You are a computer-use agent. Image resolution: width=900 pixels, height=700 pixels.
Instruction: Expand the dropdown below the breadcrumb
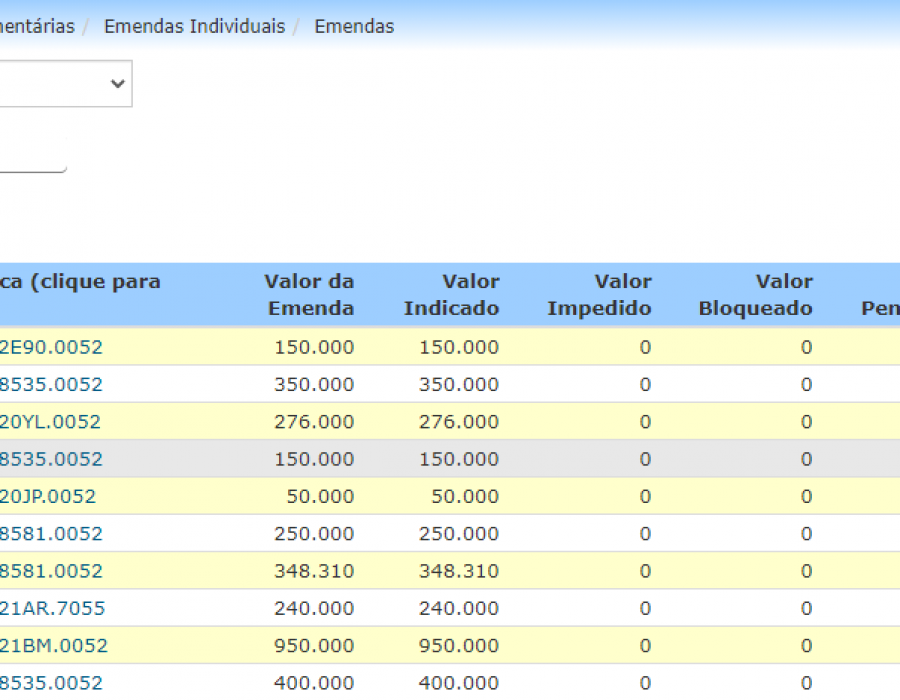65,84
